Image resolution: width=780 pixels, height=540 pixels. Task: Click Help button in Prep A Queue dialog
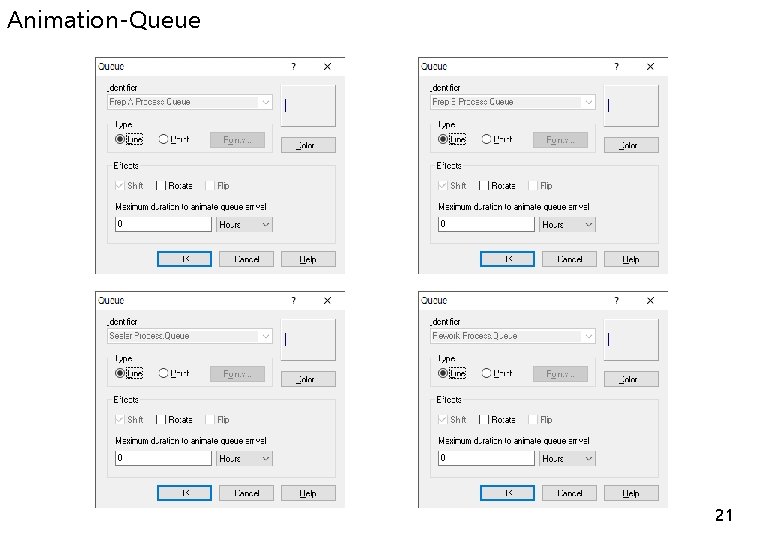pyautogui.click(x=308, y=259)
